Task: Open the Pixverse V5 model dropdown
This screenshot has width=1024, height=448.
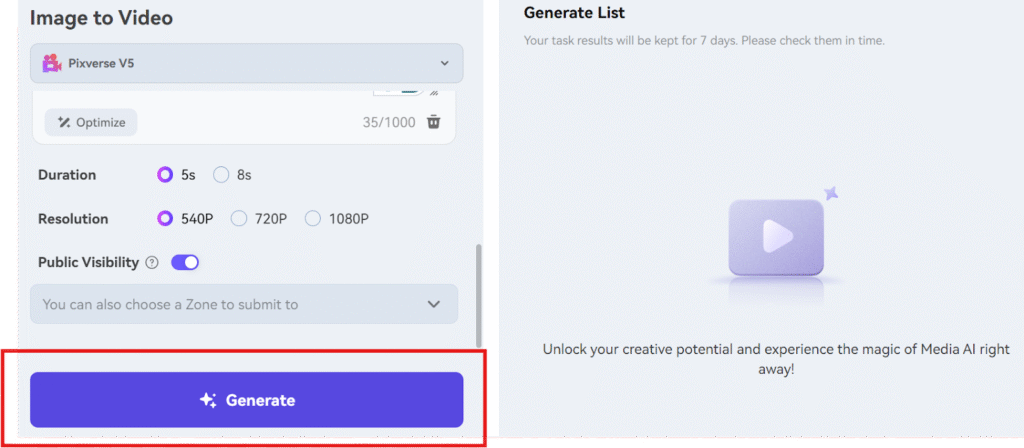Action: (246, 63)
